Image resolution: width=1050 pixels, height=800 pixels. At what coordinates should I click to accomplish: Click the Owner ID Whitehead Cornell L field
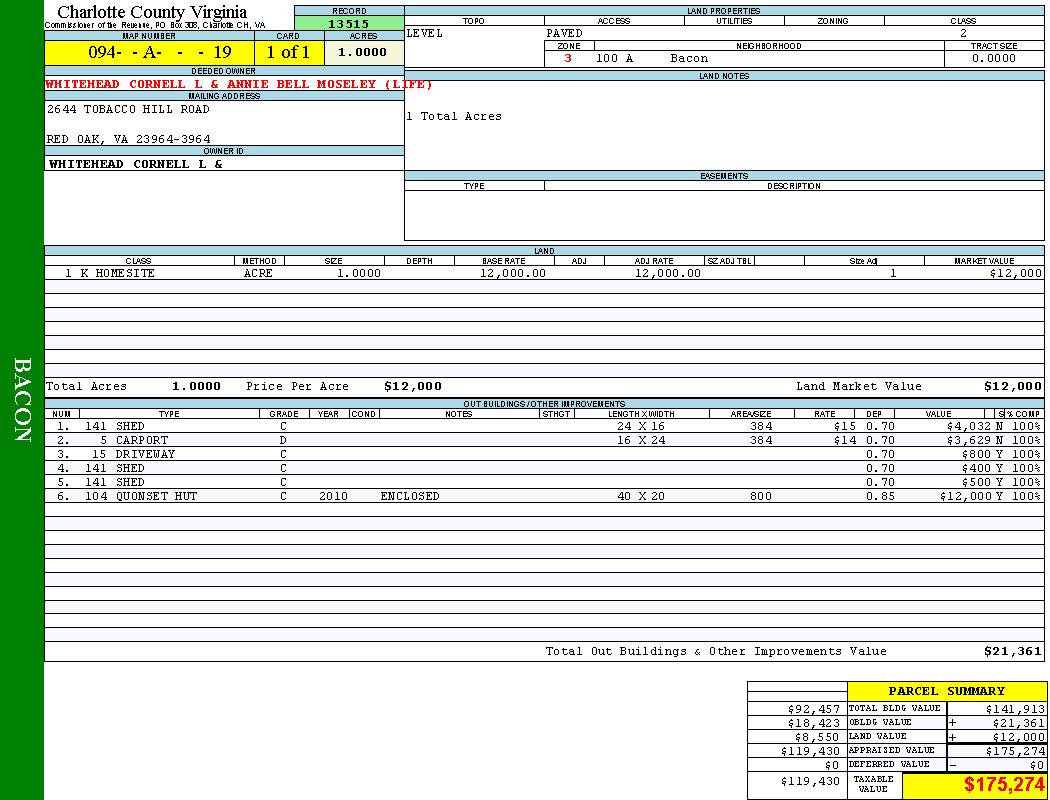coord(136,164)
